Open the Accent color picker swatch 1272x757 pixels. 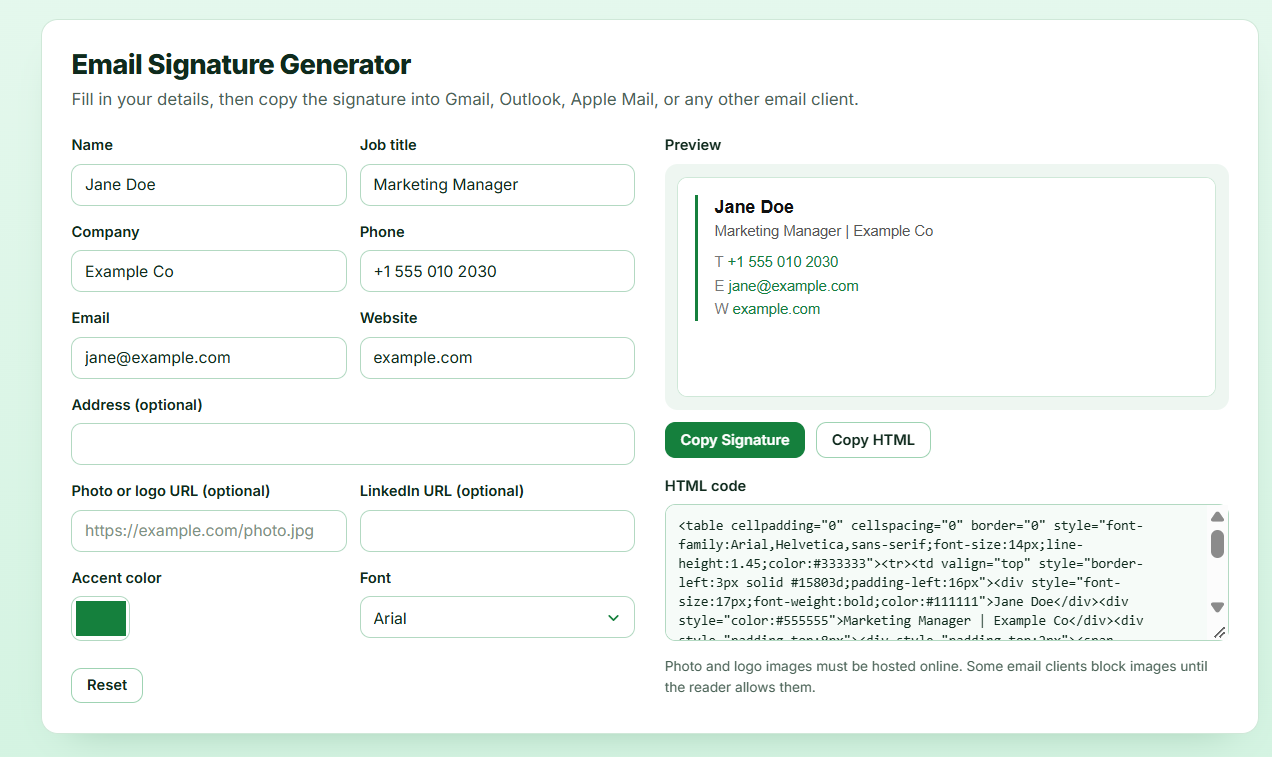coord(101,618)
